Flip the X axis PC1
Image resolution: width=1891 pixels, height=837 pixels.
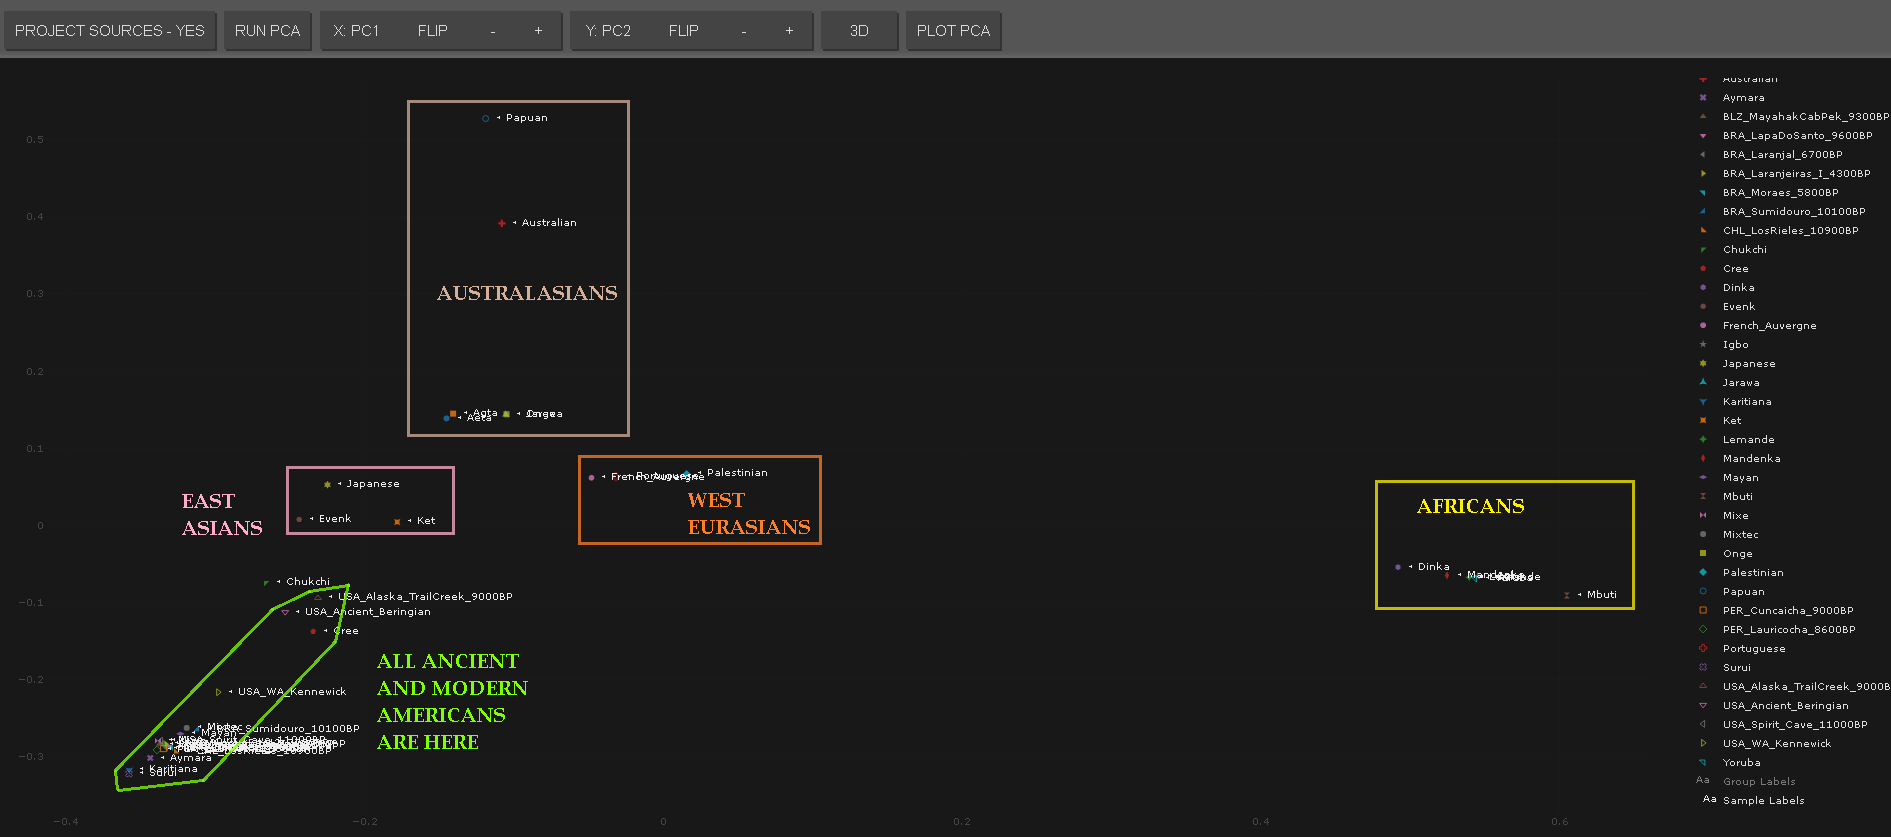pyautogui.click(x=432, y=31)
